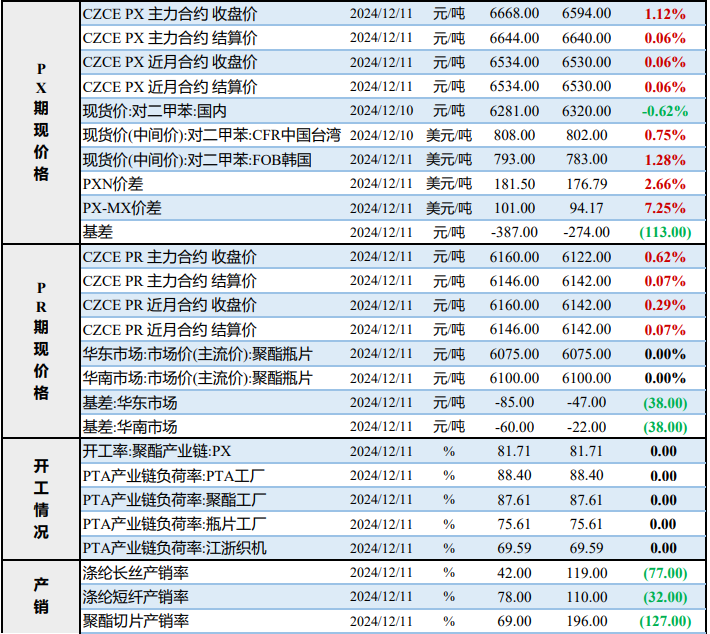Click the red 7.25% change value
This screenshot has height=634, width=710.
click(x=665, y=208)
